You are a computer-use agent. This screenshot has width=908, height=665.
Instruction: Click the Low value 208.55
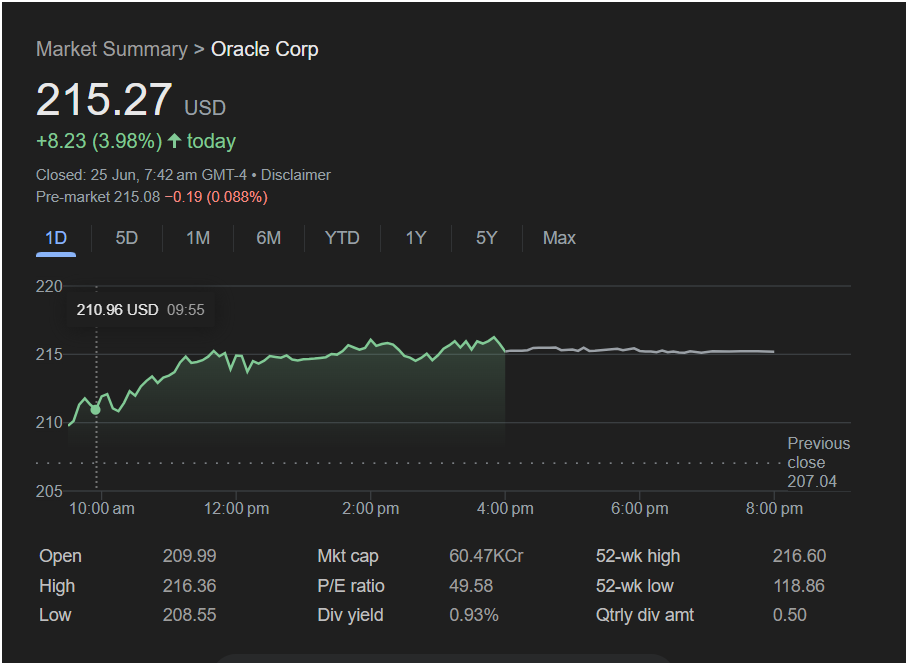(x=189, y=615)
